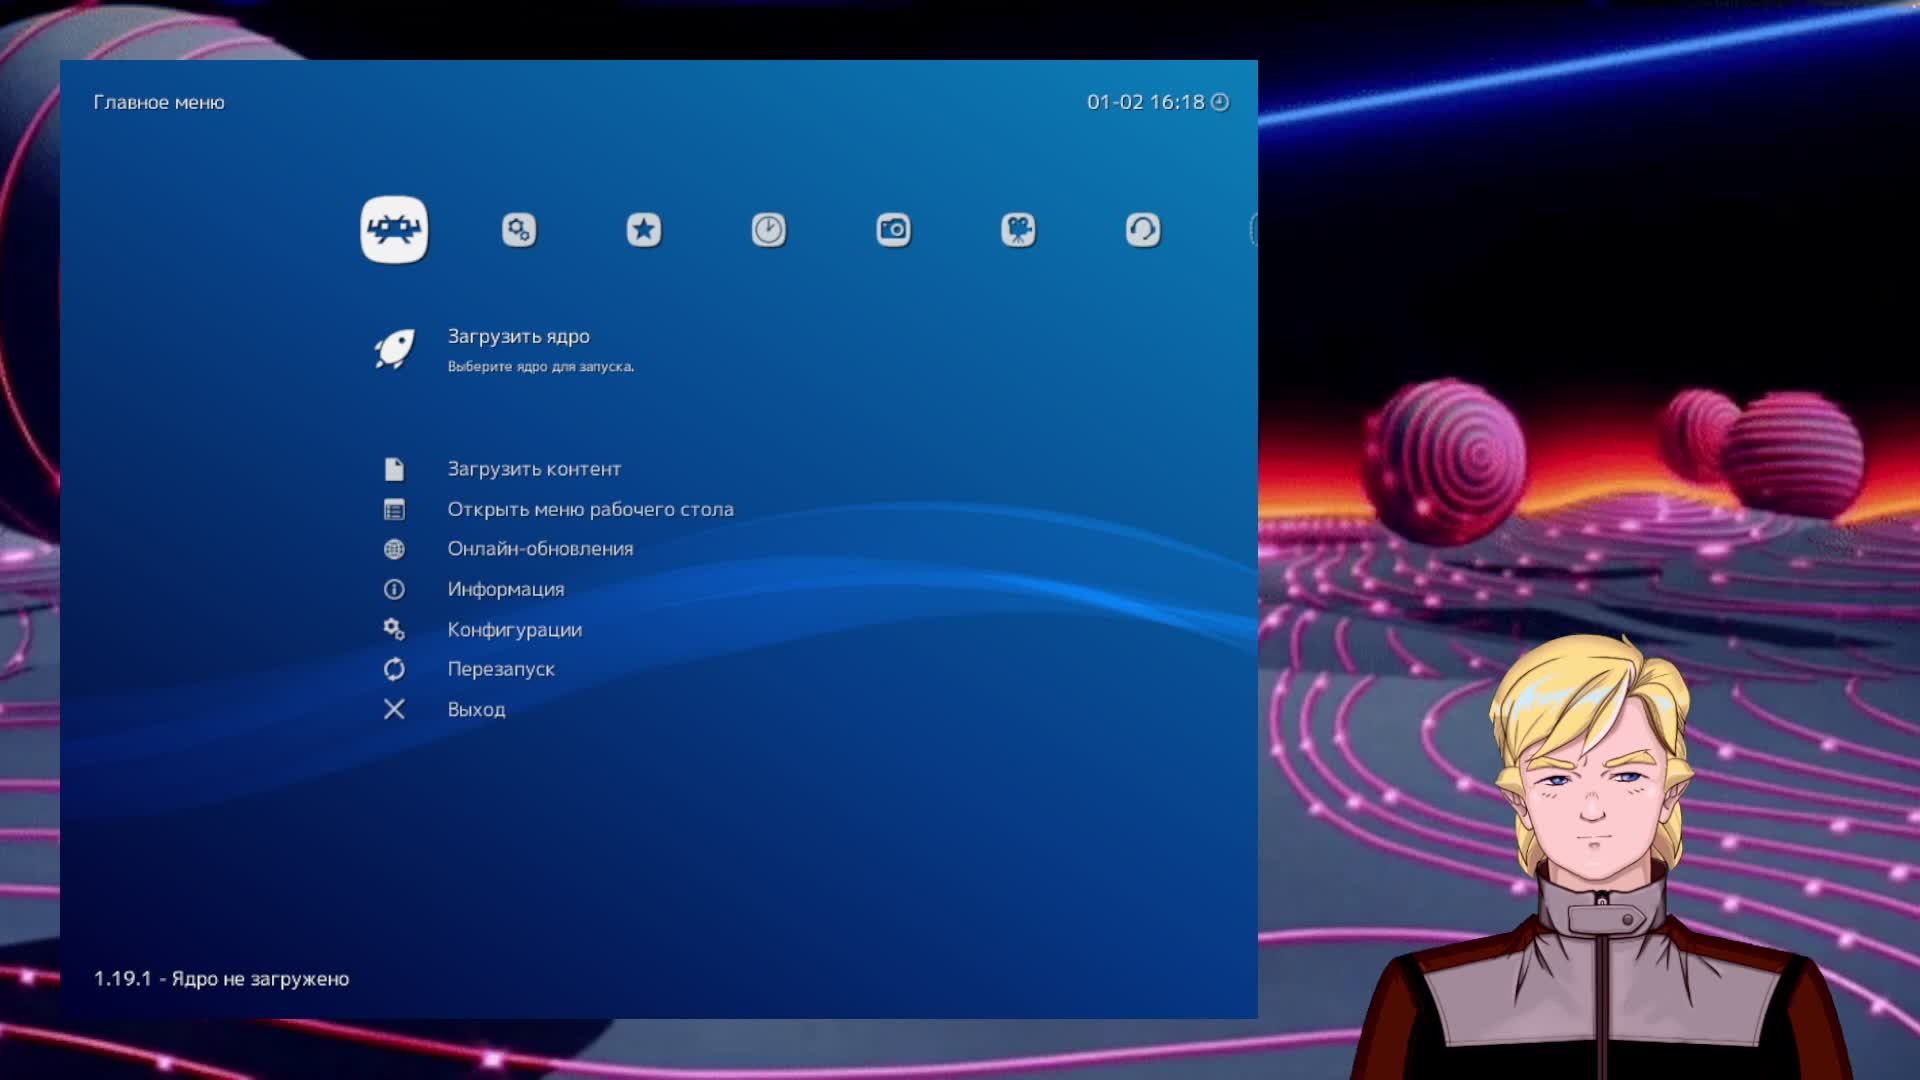Click the X icon beside Выход
This screenshot has width=1920, height=1080.
pyautogui.click(x=394, y=709)
